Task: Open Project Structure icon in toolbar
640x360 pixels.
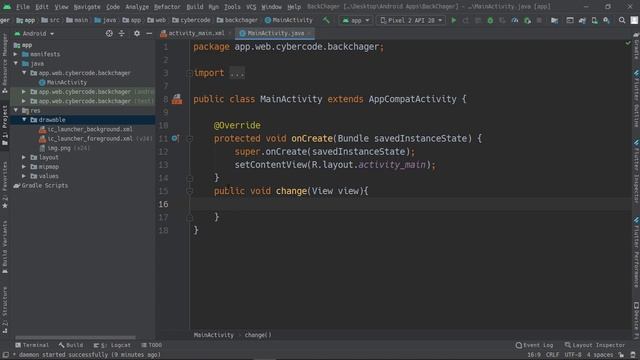Action: pyautogui.click(x=554, y=20)
